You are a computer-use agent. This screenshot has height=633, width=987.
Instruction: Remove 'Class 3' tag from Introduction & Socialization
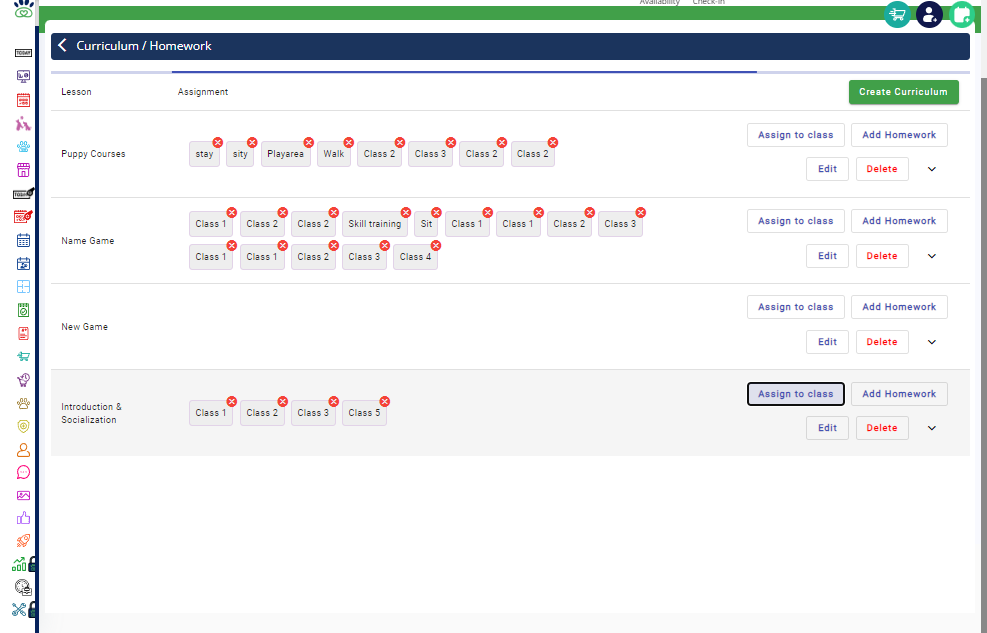334,401
